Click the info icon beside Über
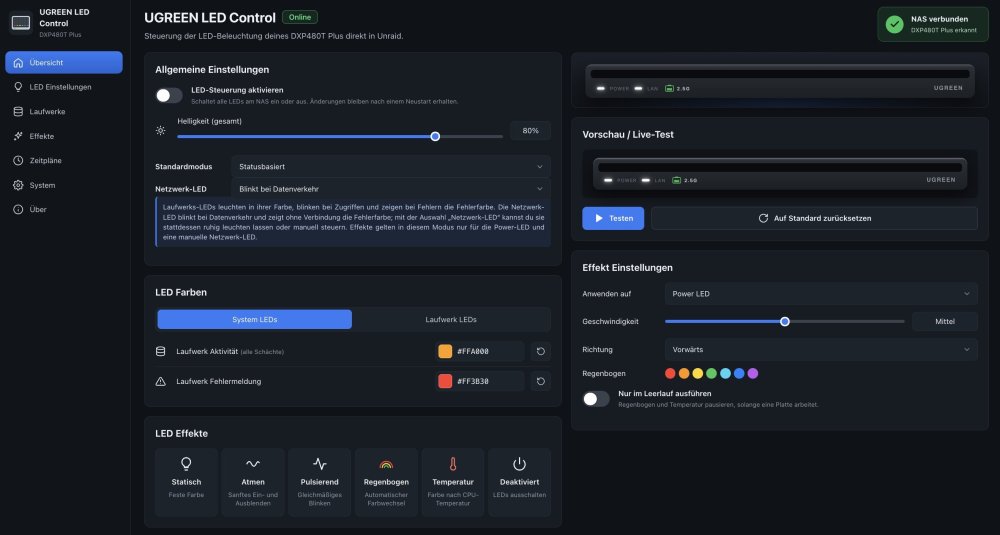 pyautogui.click(x=18, y=209)
